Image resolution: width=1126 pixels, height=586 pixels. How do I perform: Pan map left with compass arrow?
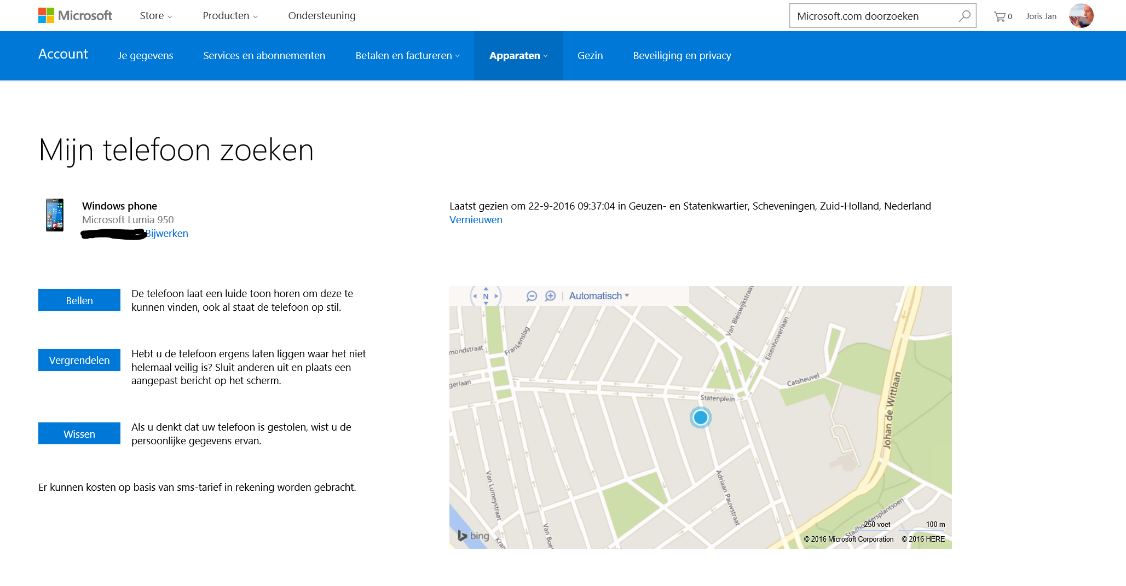pos(475,296)
